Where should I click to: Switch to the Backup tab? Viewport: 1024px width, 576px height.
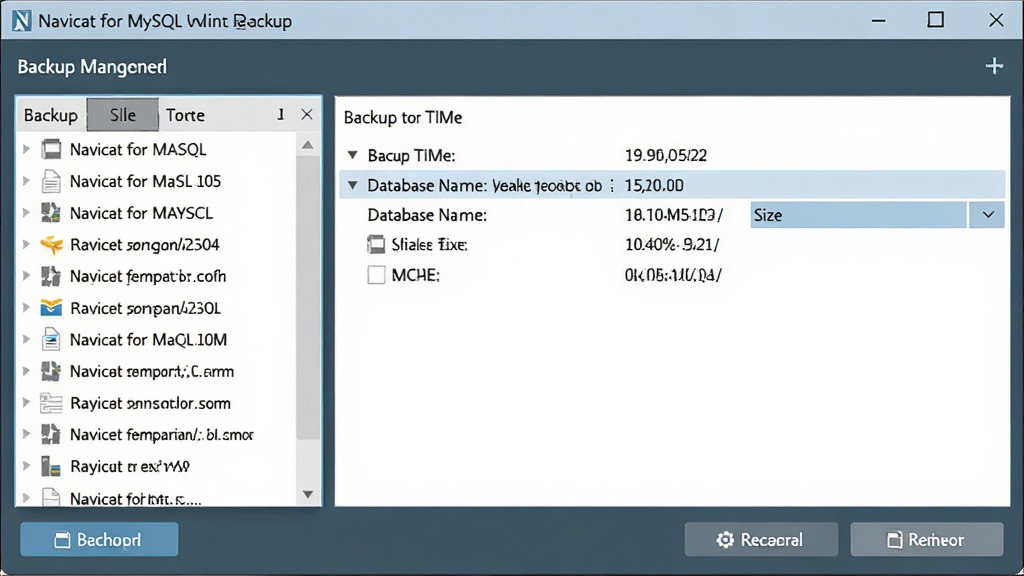pyautogui.click(x=51, y=115)
